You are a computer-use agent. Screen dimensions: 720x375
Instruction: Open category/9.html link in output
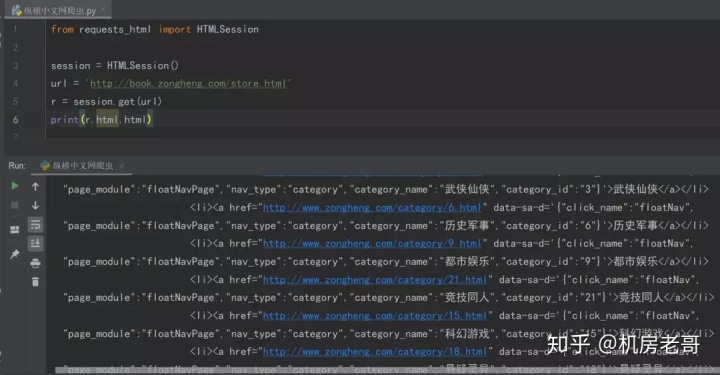tap(372, 244)
